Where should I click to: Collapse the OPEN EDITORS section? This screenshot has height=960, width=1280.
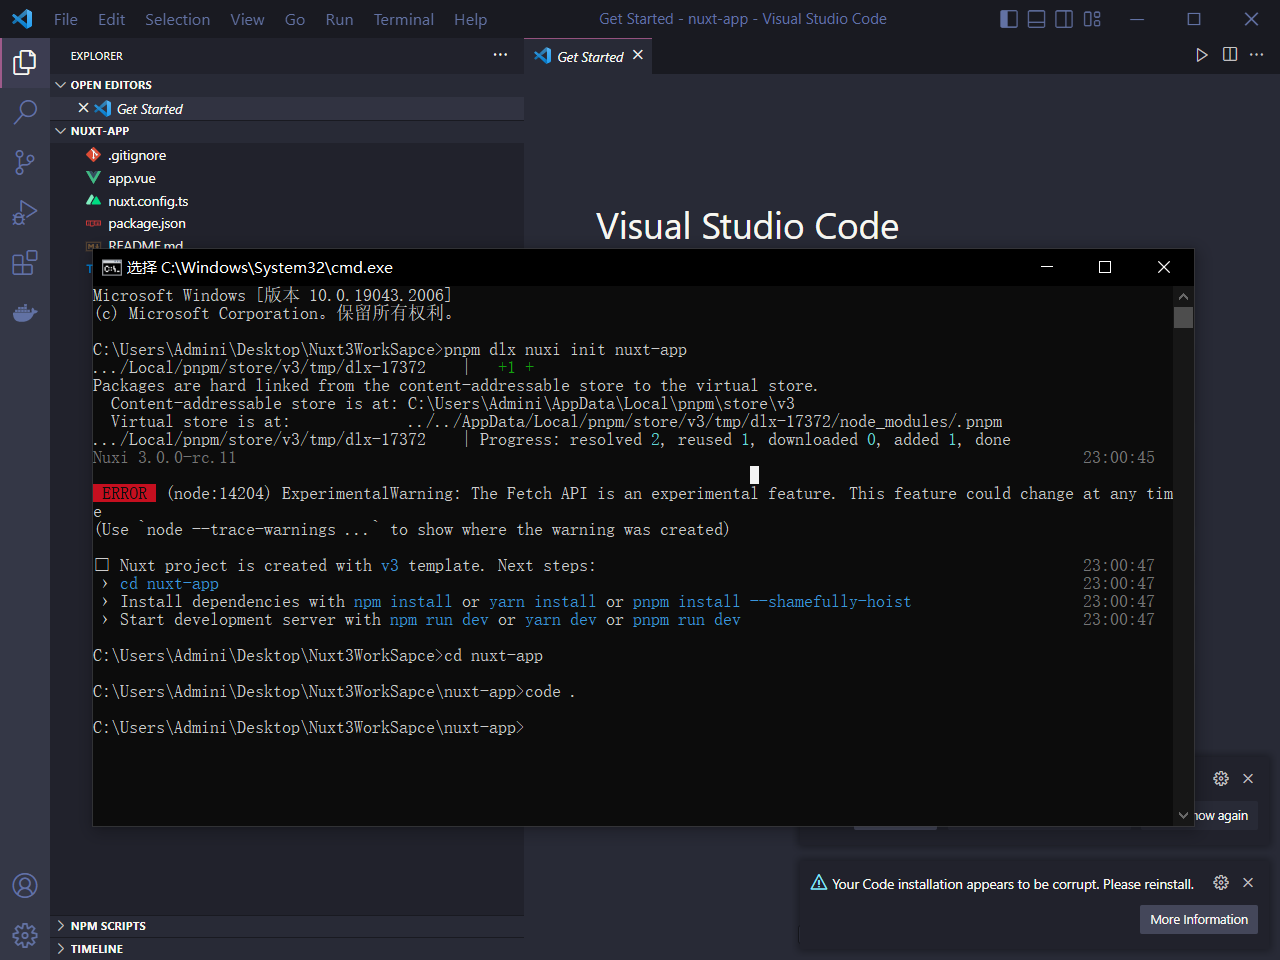[x=287, y=85]
